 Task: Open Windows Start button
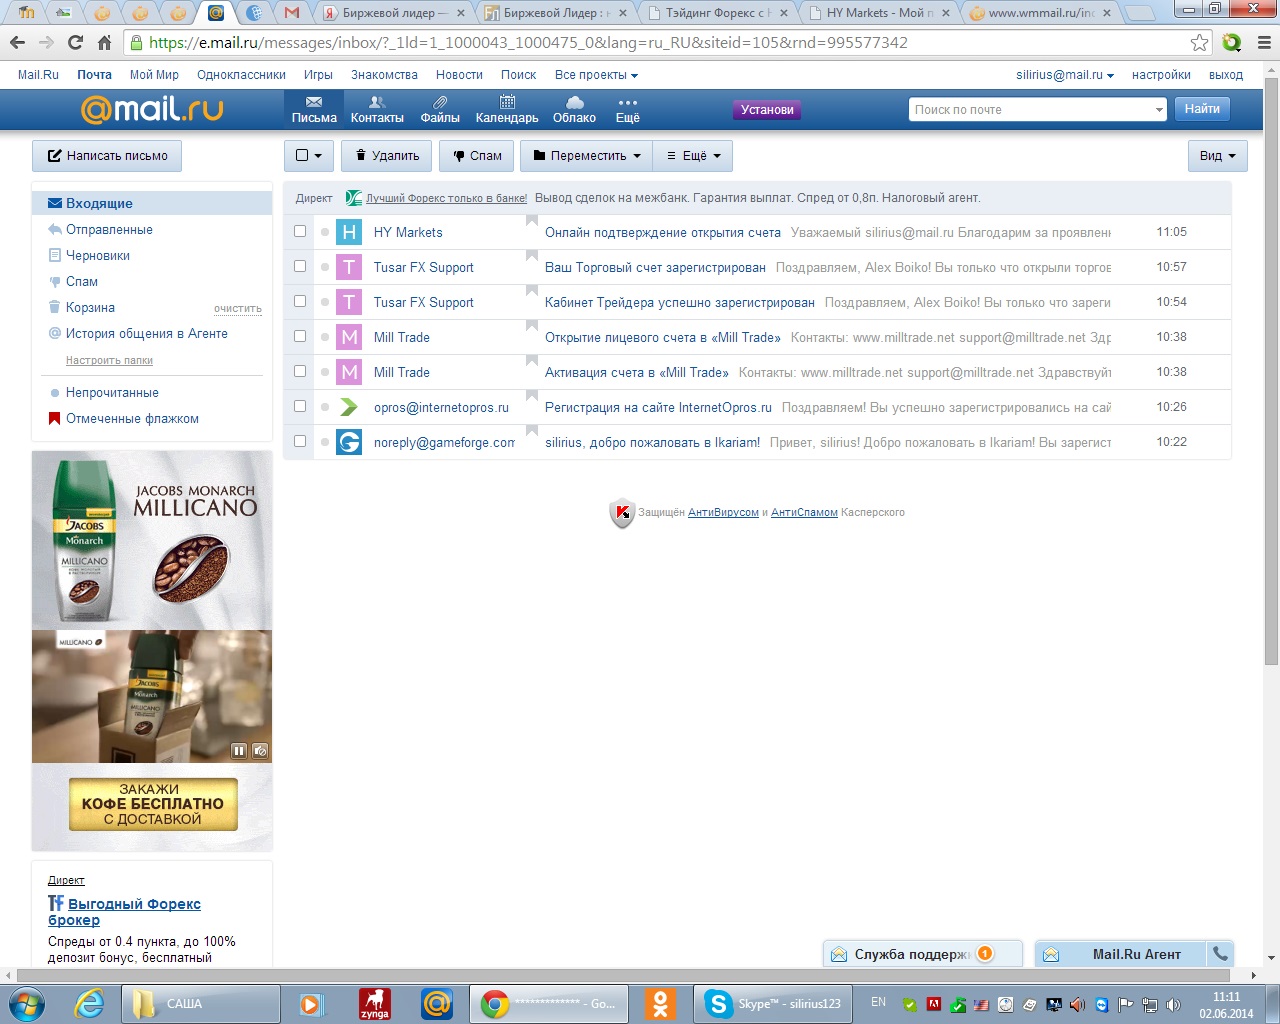(x=26, y=1003)
